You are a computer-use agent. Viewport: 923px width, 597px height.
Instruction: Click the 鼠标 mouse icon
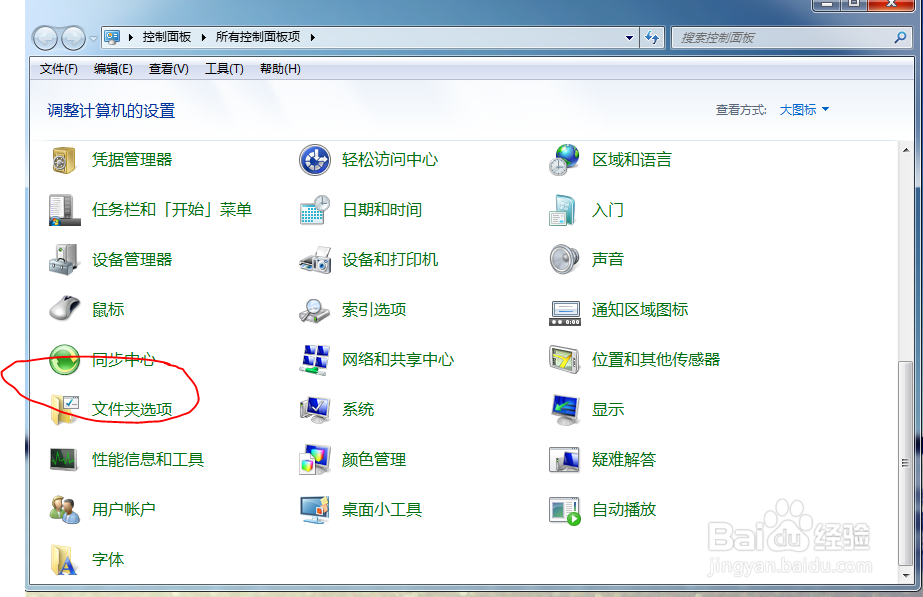[x=65, y=309]
